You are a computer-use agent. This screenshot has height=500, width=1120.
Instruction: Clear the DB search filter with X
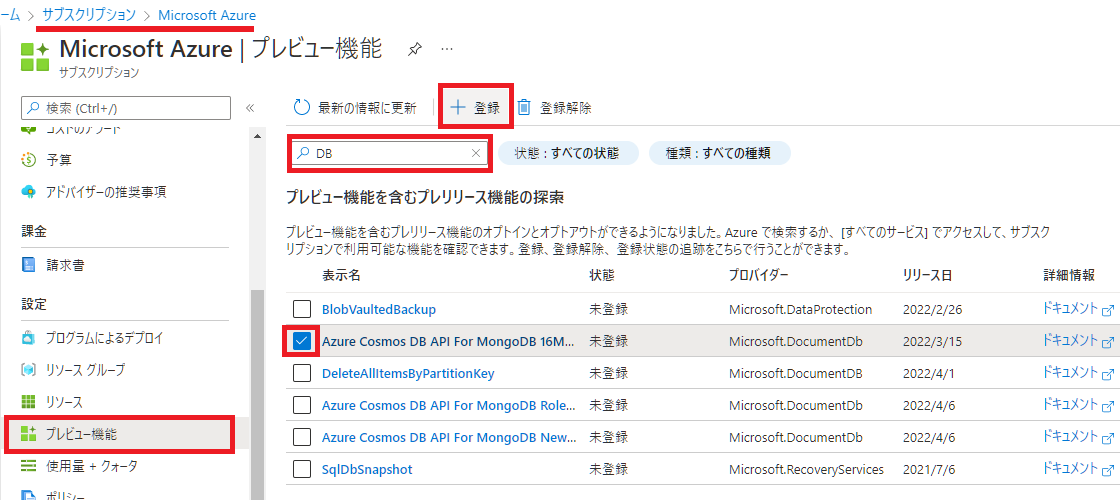(476, 153)
